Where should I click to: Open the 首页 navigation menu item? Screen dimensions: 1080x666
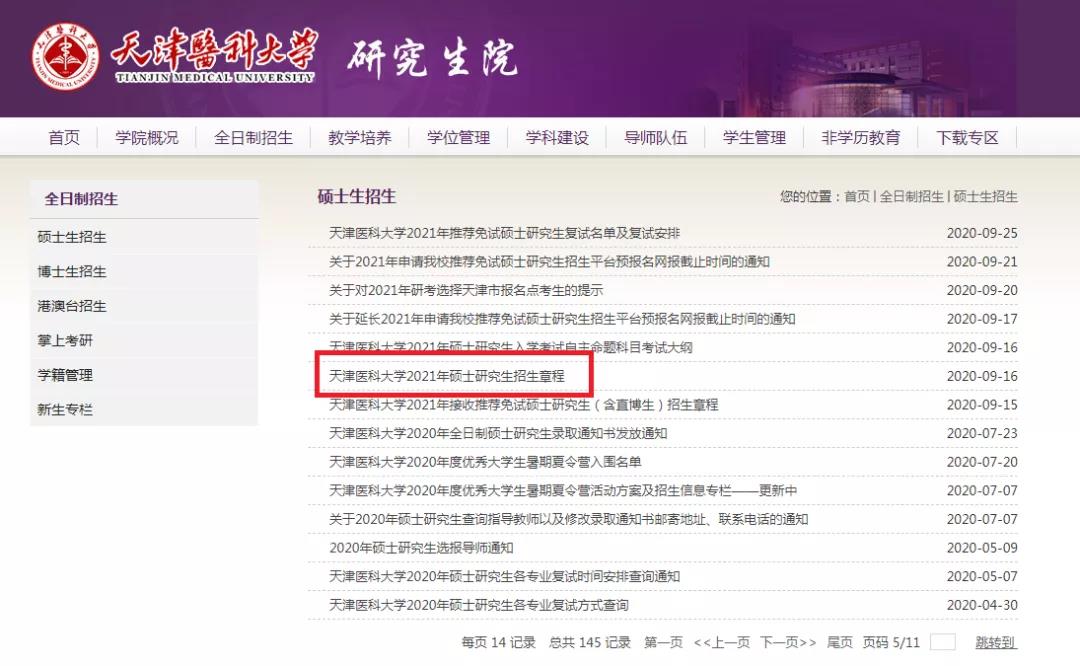64,138
